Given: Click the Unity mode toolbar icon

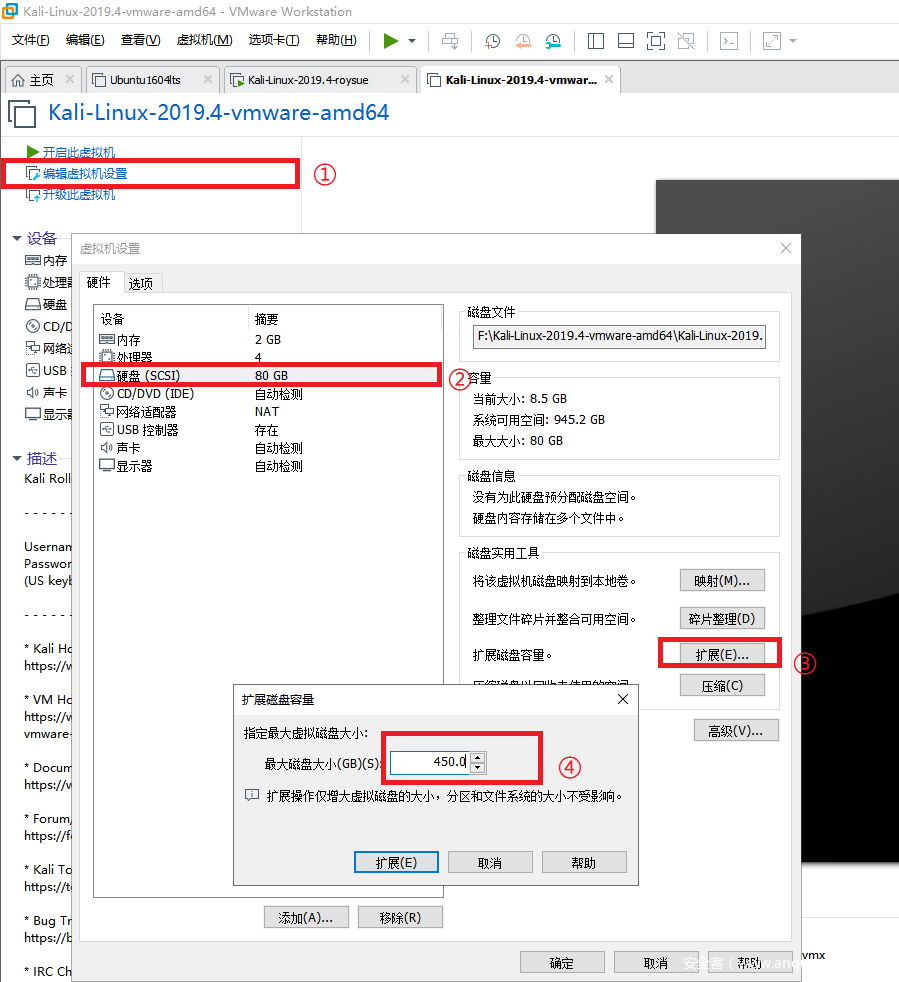Looking at the screenshot, I should (x=686, y=41).
